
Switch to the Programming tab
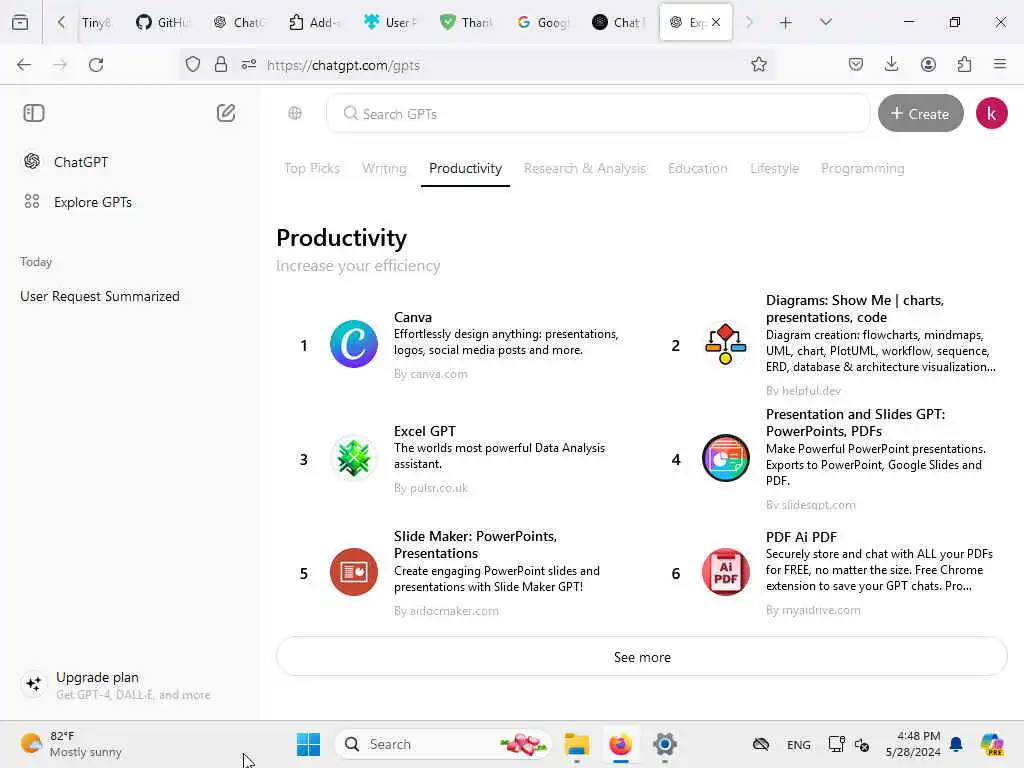tap(862, 168)
